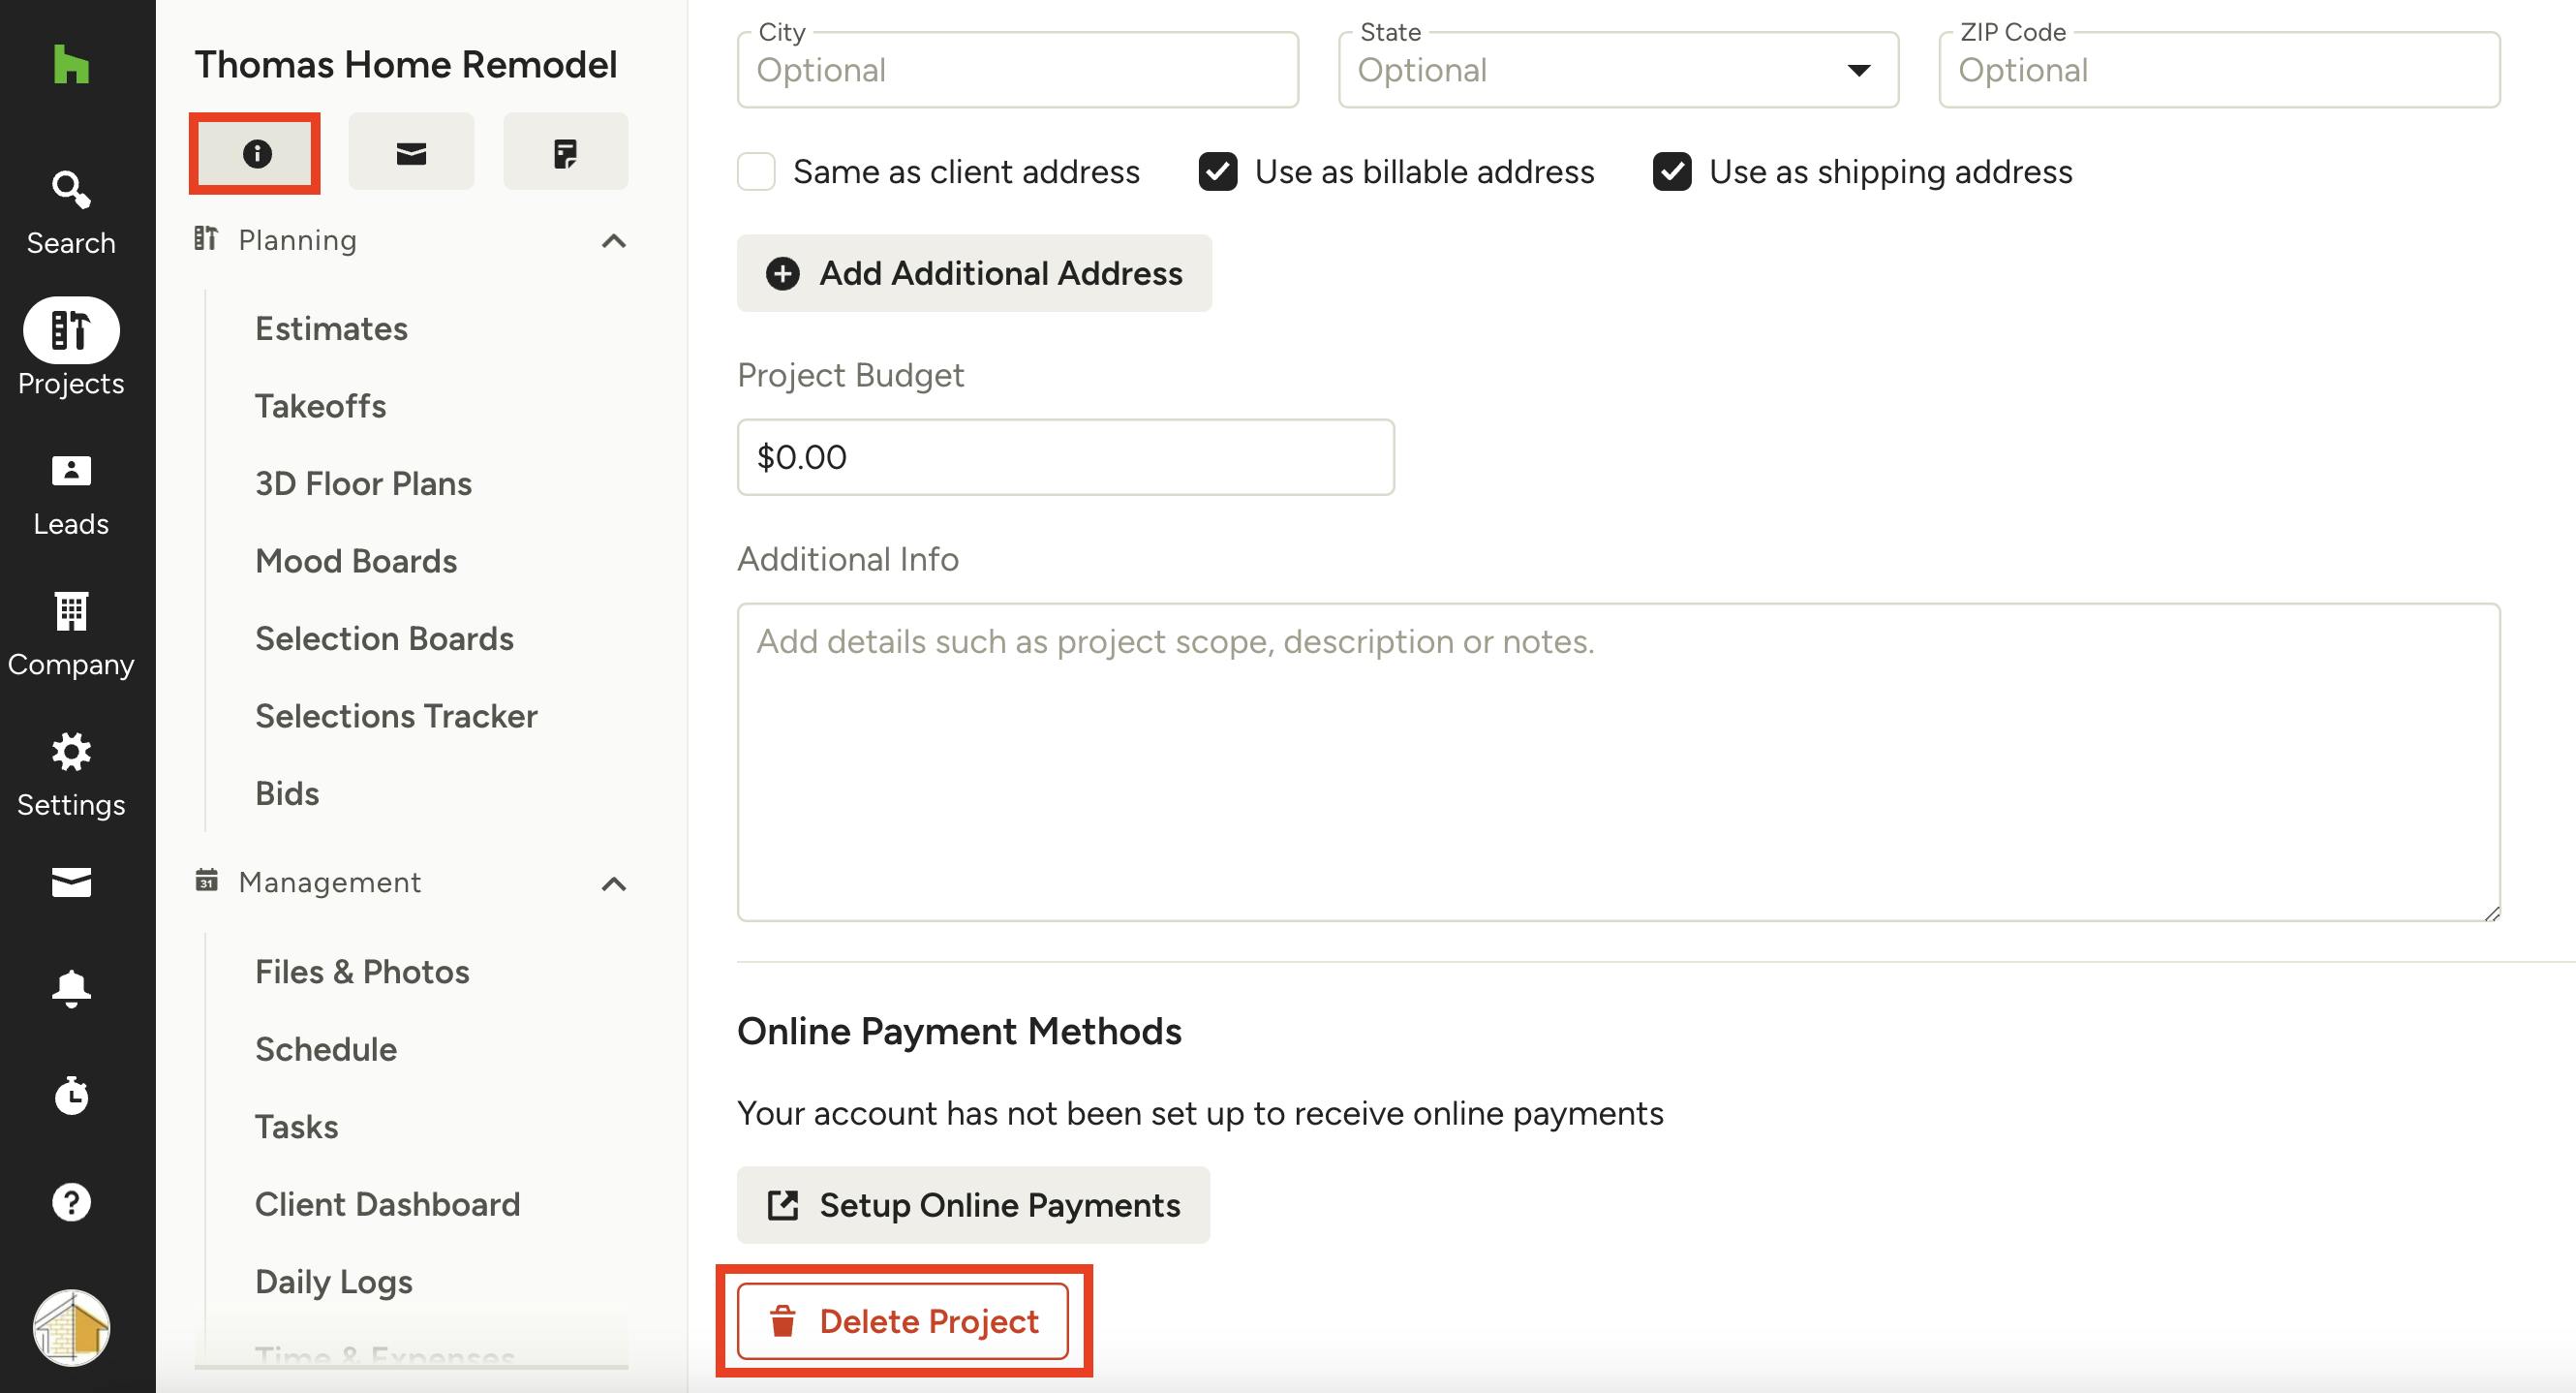Open the project info icon tab
Image resolution: width=2576 pixels, height=1393 pixels.
(x=256, y=153)
